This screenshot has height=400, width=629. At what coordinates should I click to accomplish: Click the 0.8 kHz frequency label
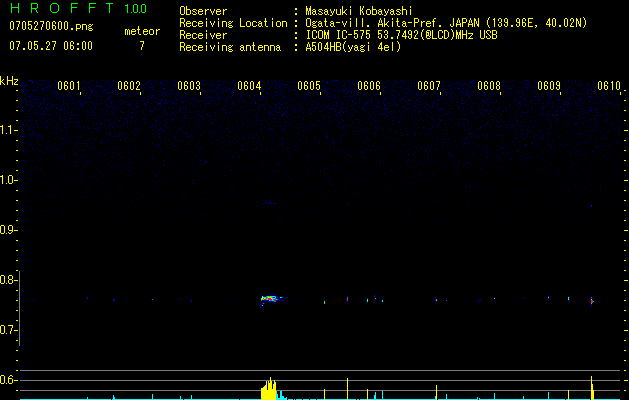[x=9, y=280]
